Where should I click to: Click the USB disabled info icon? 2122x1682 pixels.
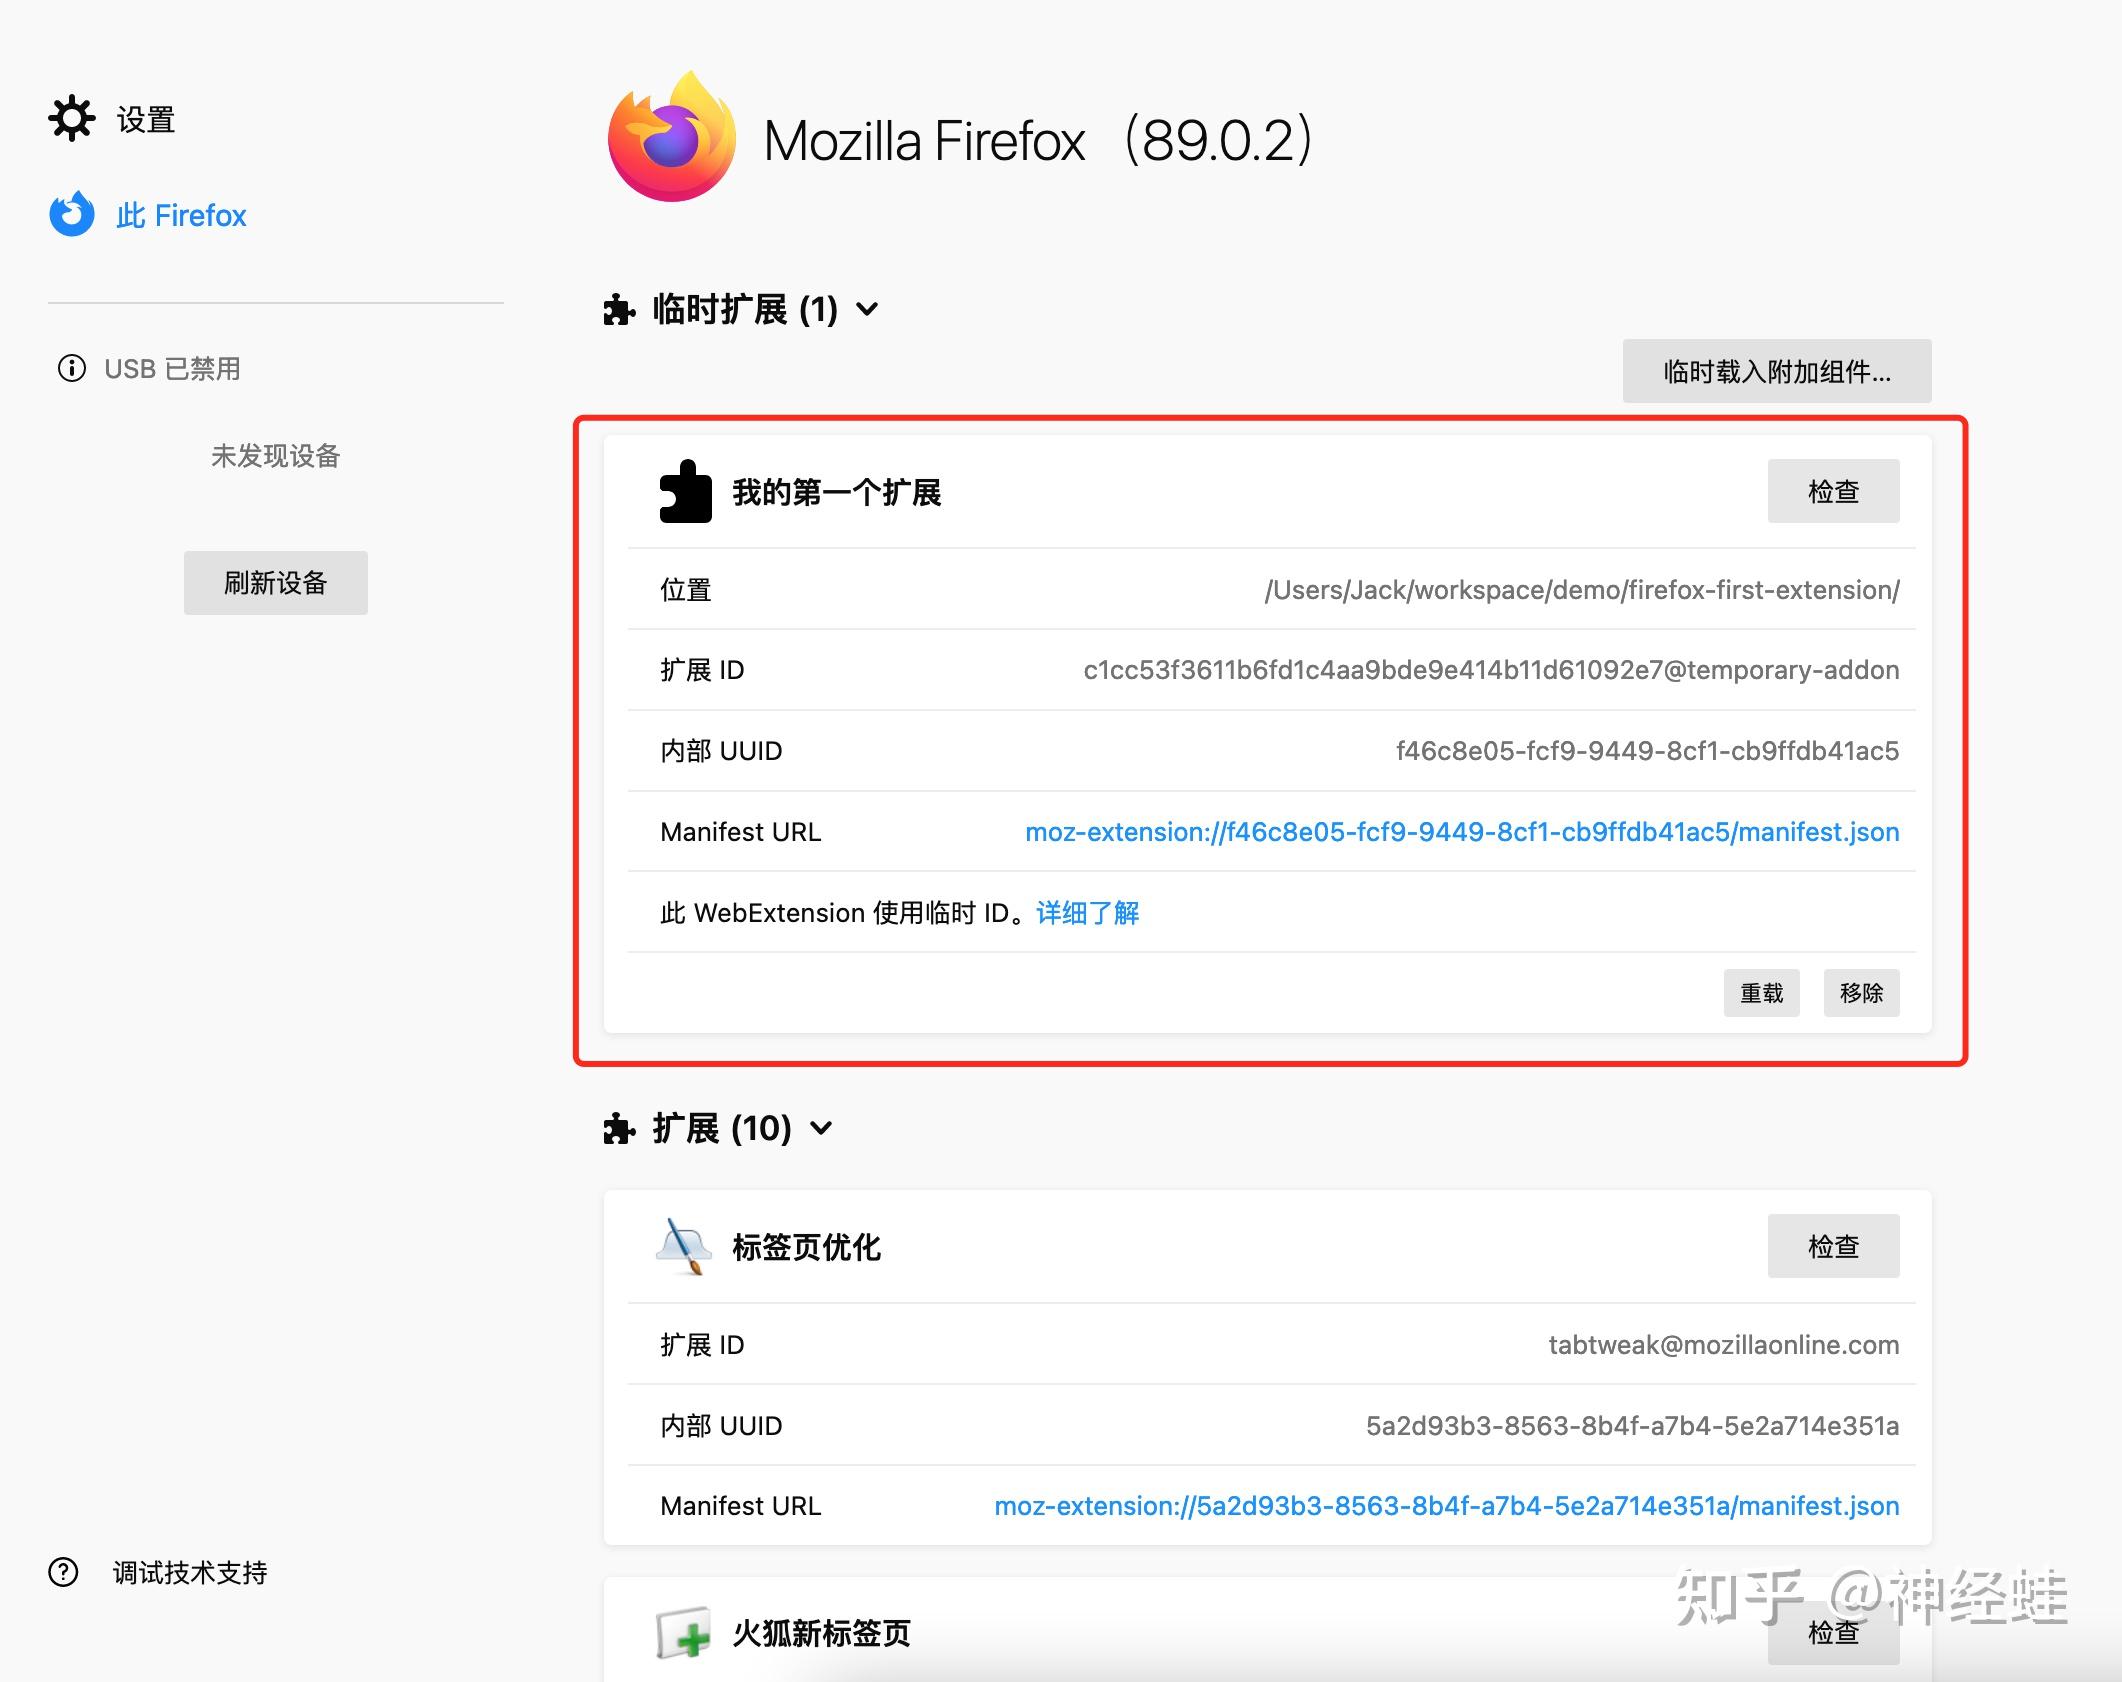coord(72,368)
